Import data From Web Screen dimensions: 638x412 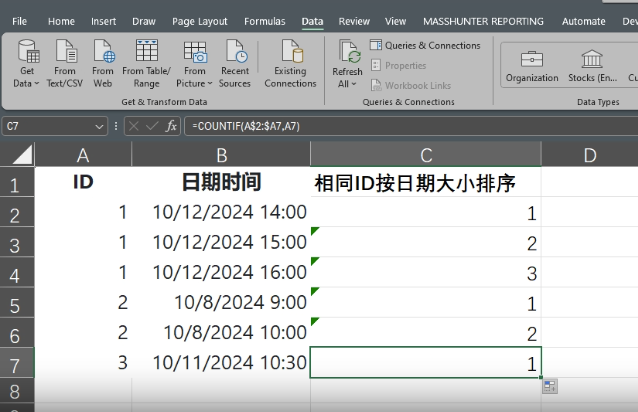(103, 64)
